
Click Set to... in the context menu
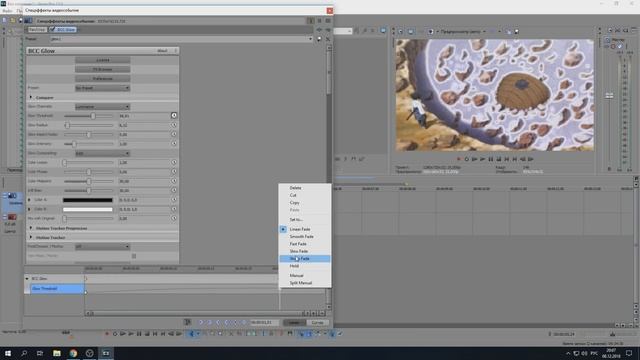[305, 220]
